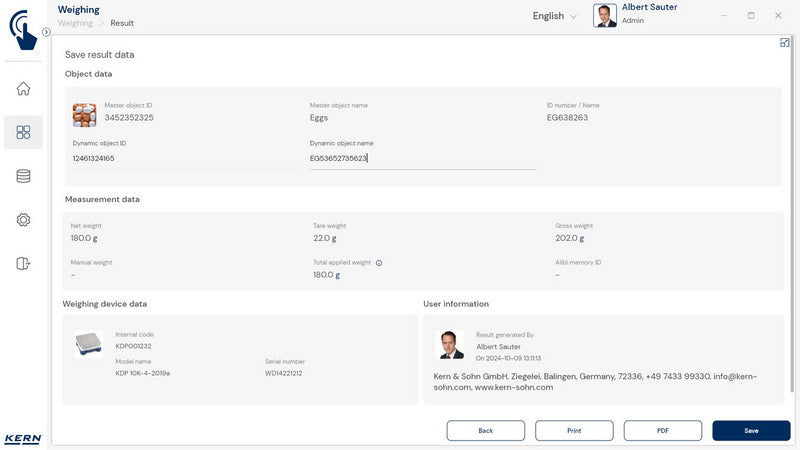Open the English language dropdown
This screenshot has width=800, height=450.
[x=555, y=16]
